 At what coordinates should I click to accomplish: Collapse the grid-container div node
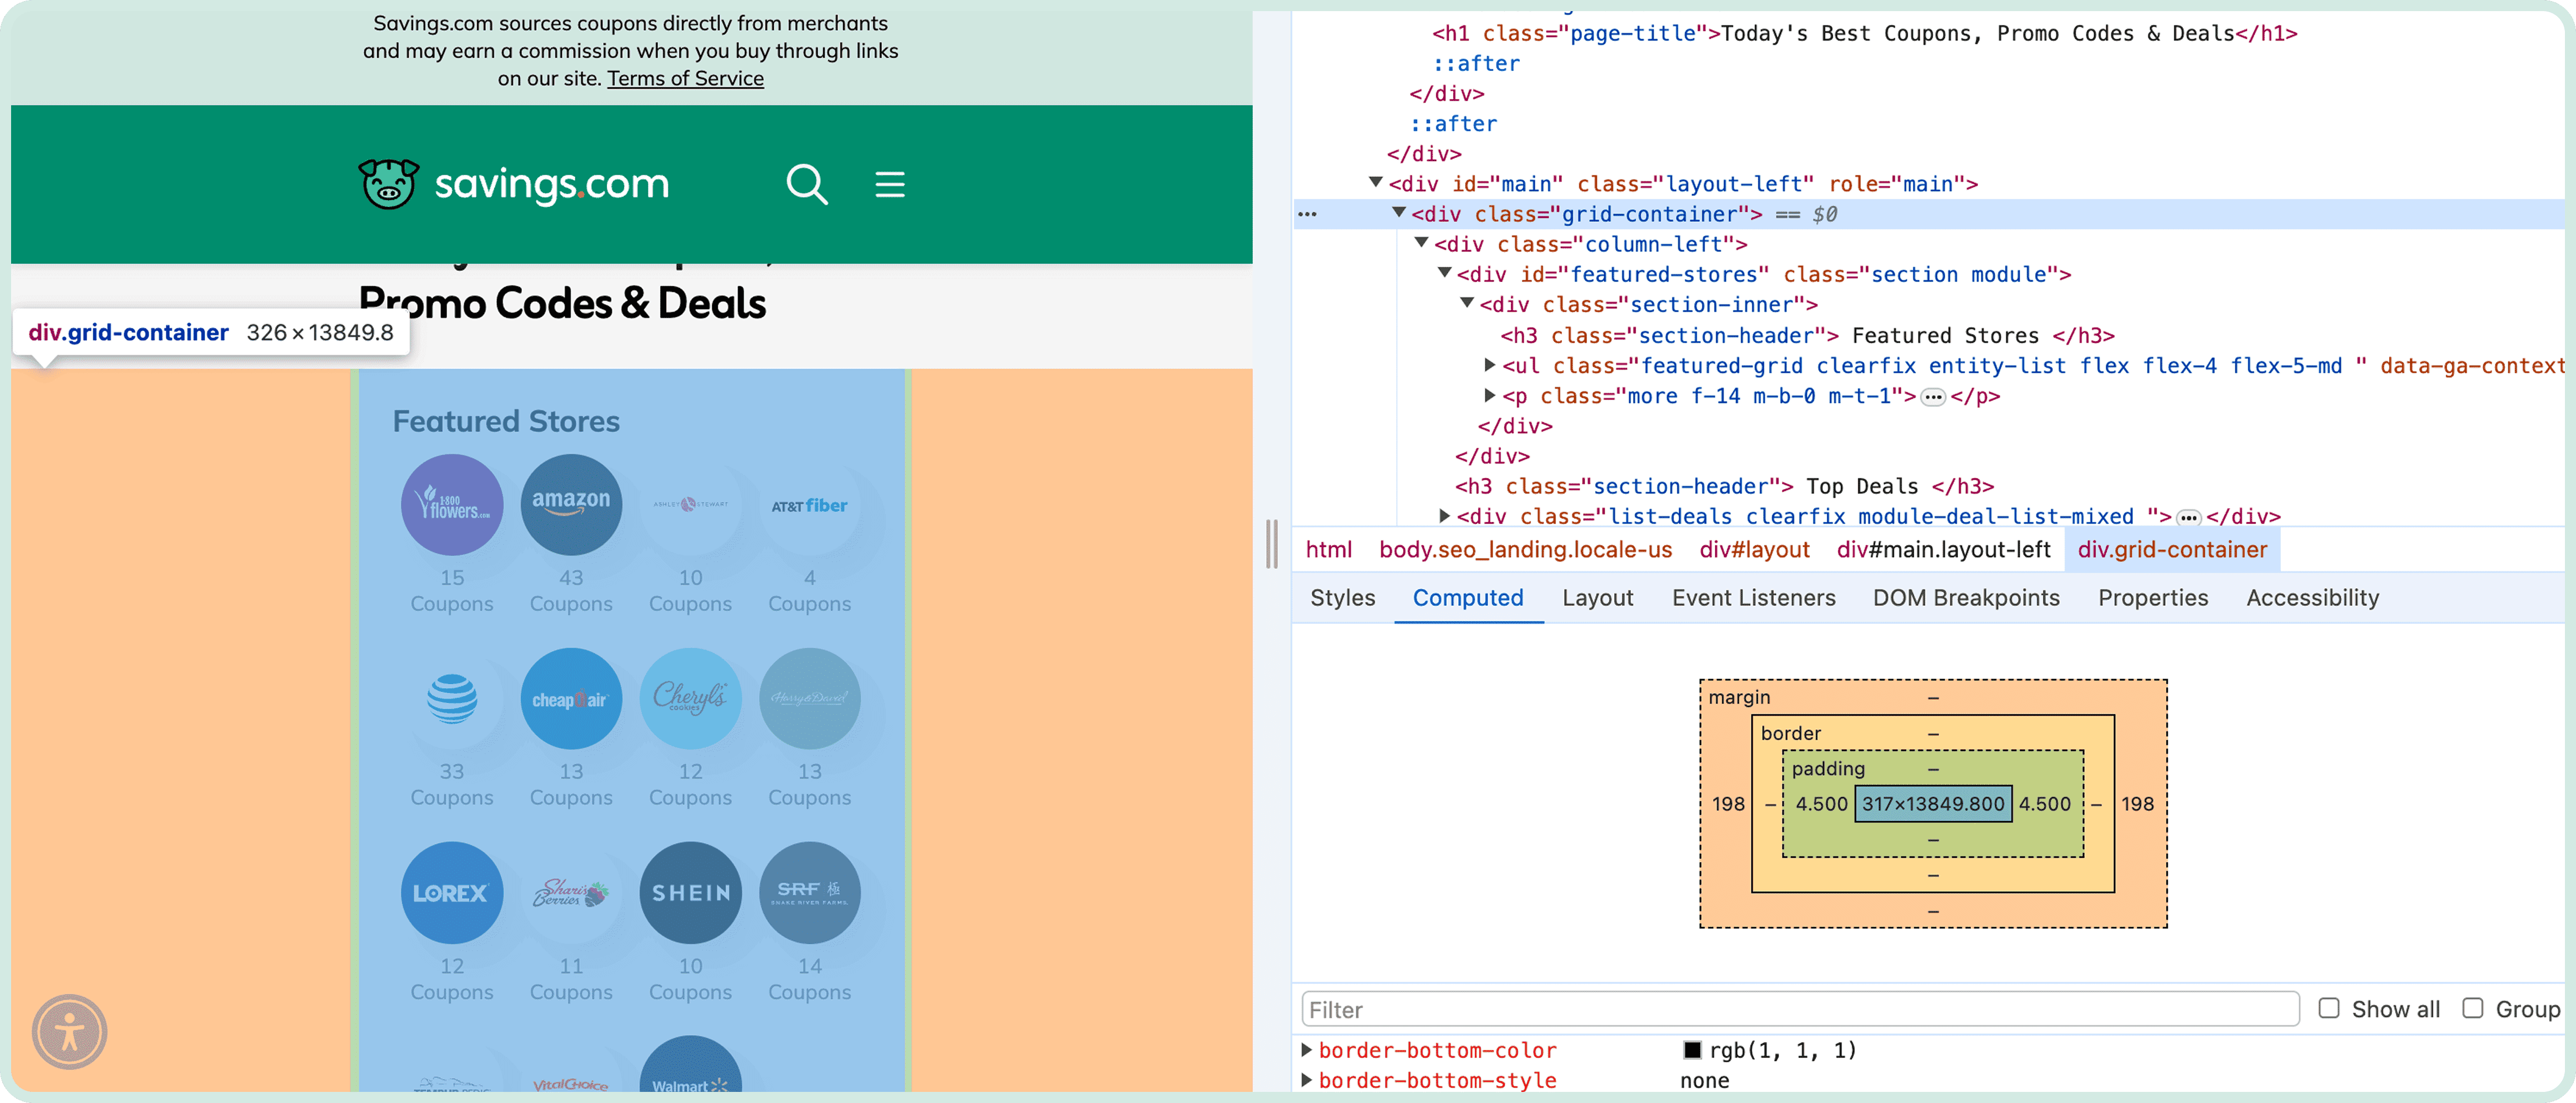click(x=1399, y=213)
